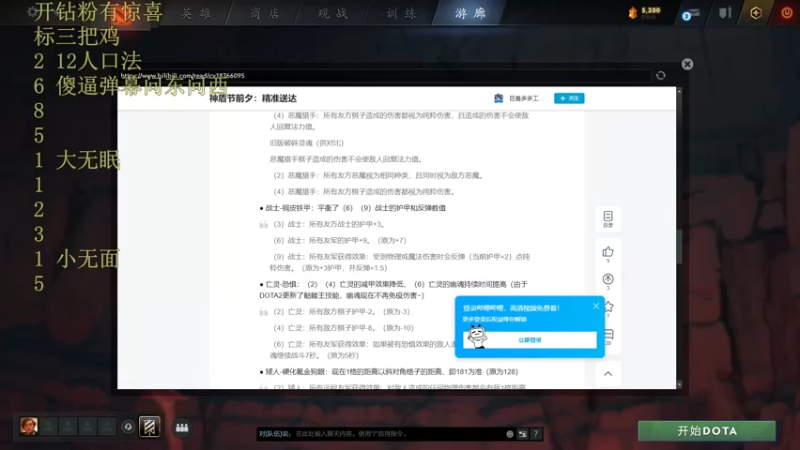
Task: Open the chat emoticon picker
Action: click(510, 434)
